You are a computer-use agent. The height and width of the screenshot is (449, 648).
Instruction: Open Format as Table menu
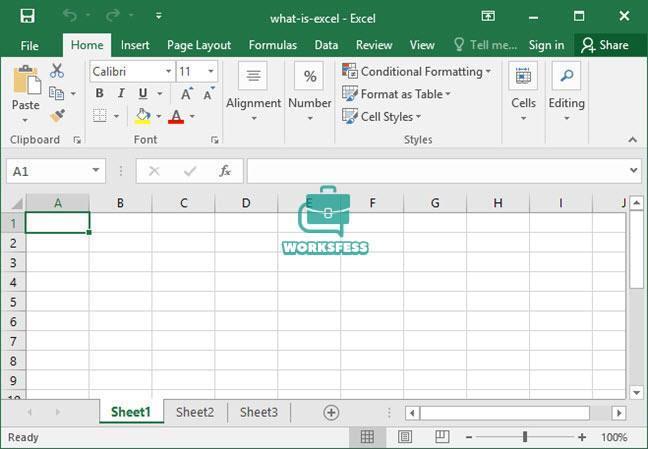pos(396,94)
